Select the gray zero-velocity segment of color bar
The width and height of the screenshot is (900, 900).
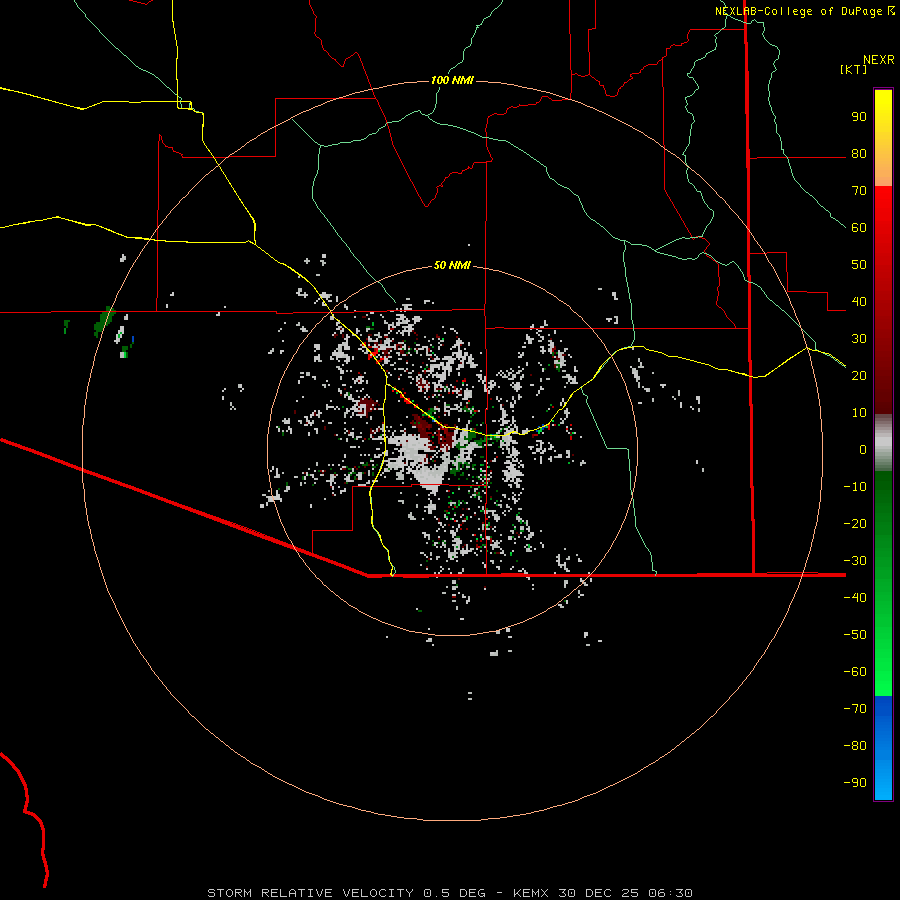pyautogui.click(x=883, y=443)
